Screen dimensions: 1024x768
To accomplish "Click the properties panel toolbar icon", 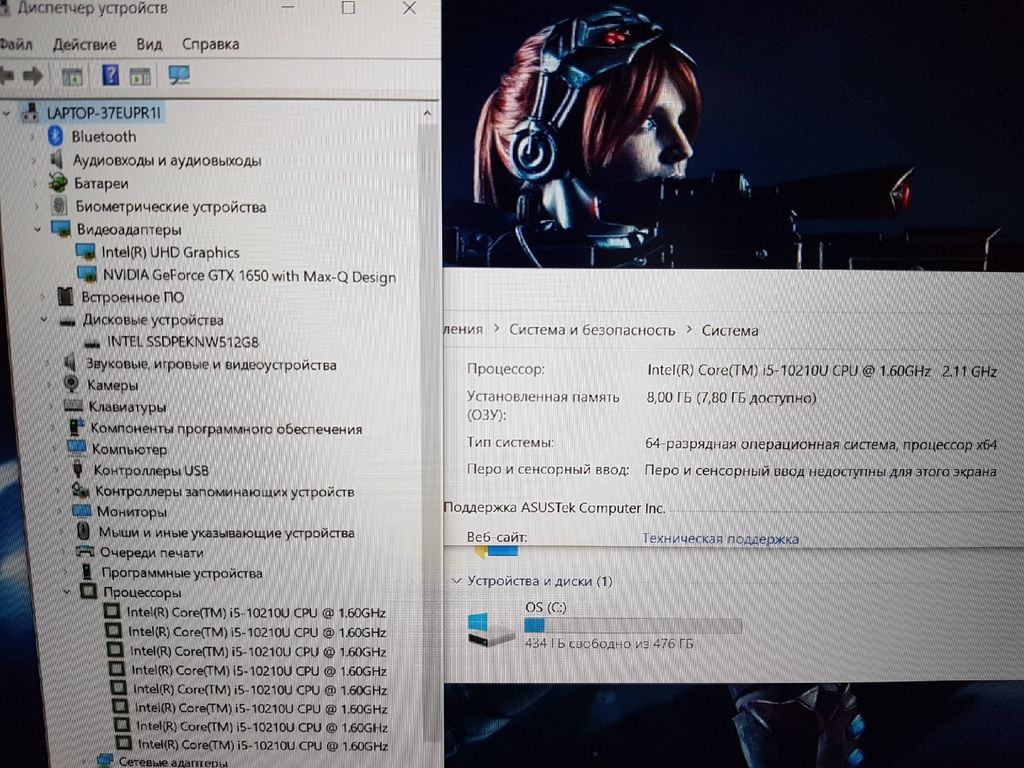I will coord(140,76).
